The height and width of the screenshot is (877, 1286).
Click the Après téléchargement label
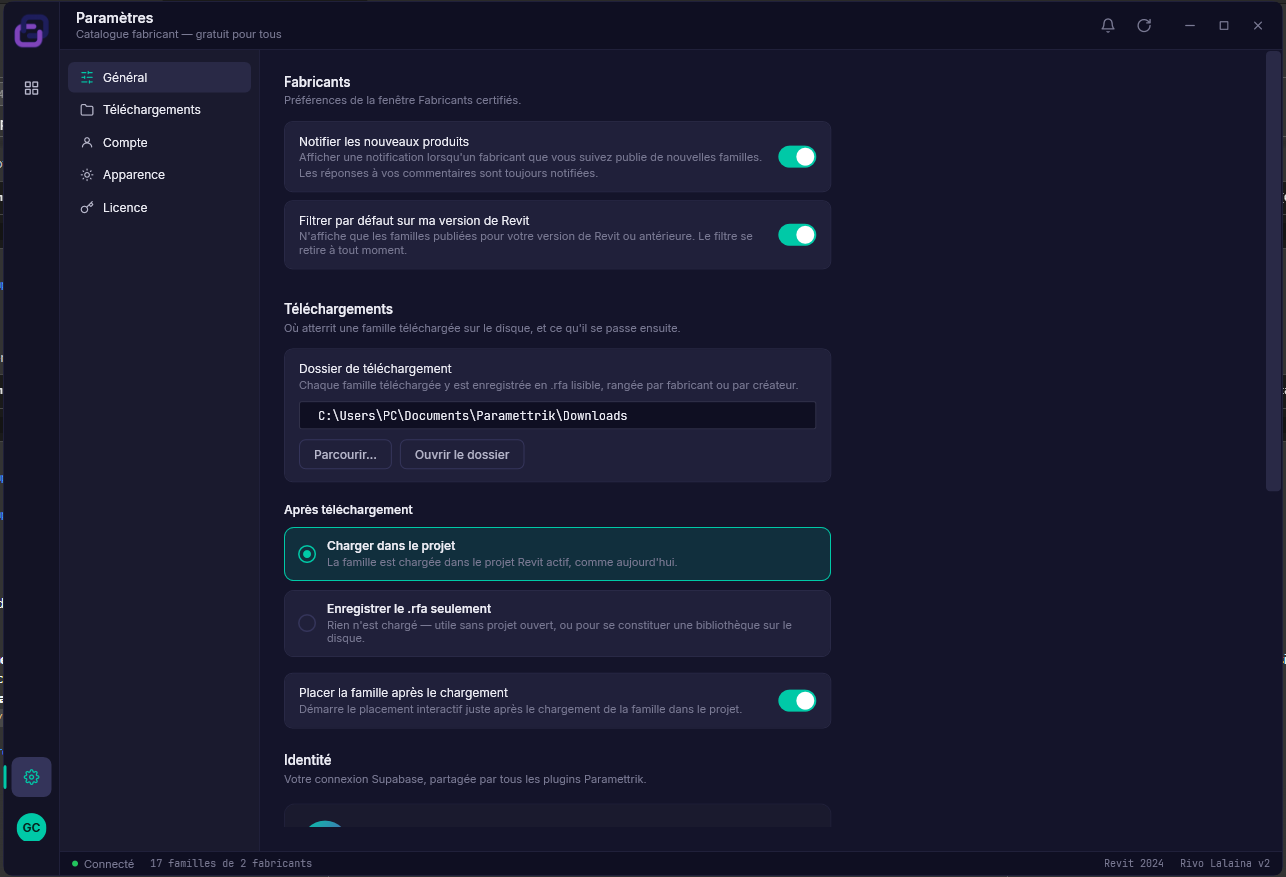[348, 510]
